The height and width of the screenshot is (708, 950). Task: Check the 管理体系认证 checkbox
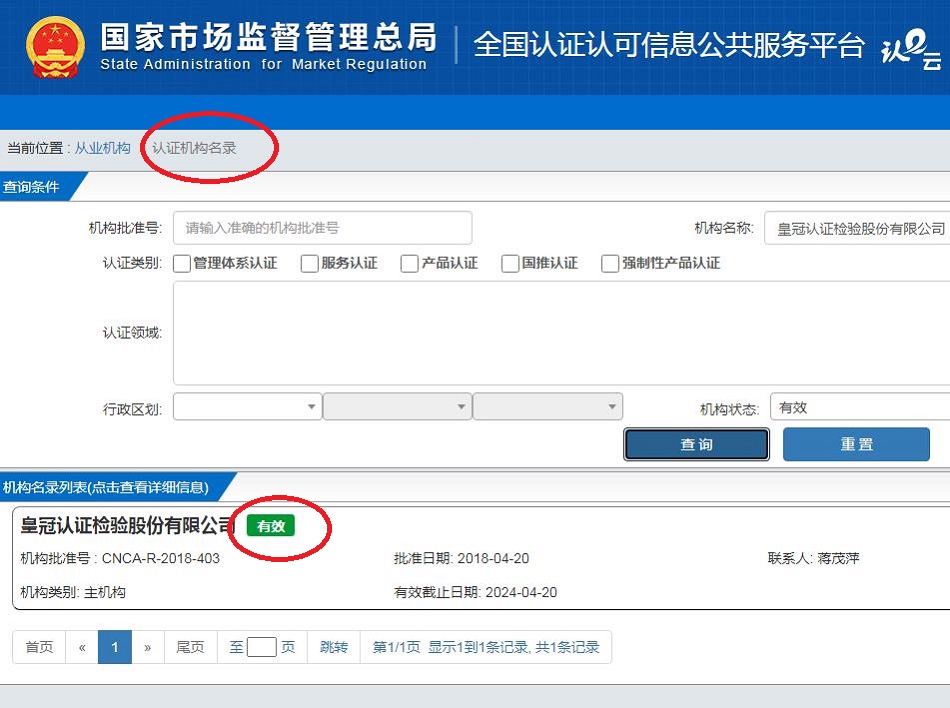(x=182, y=264)
